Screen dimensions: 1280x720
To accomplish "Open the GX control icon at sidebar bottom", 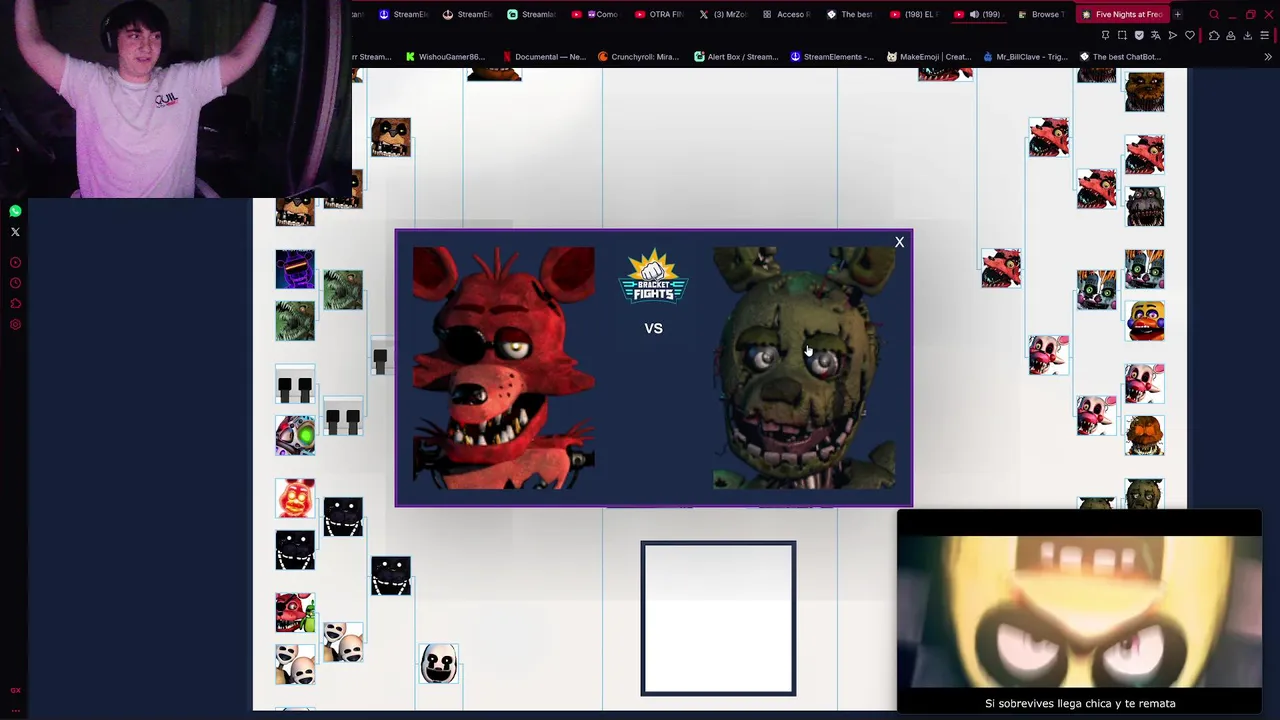I will tap(15, 690).
